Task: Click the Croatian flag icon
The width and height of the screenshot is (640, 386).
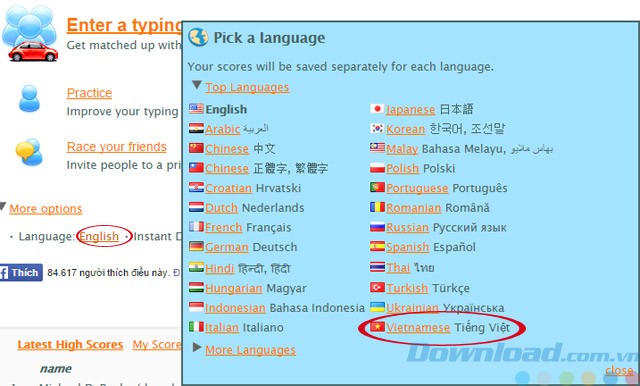Action: [x=196, y=187]
